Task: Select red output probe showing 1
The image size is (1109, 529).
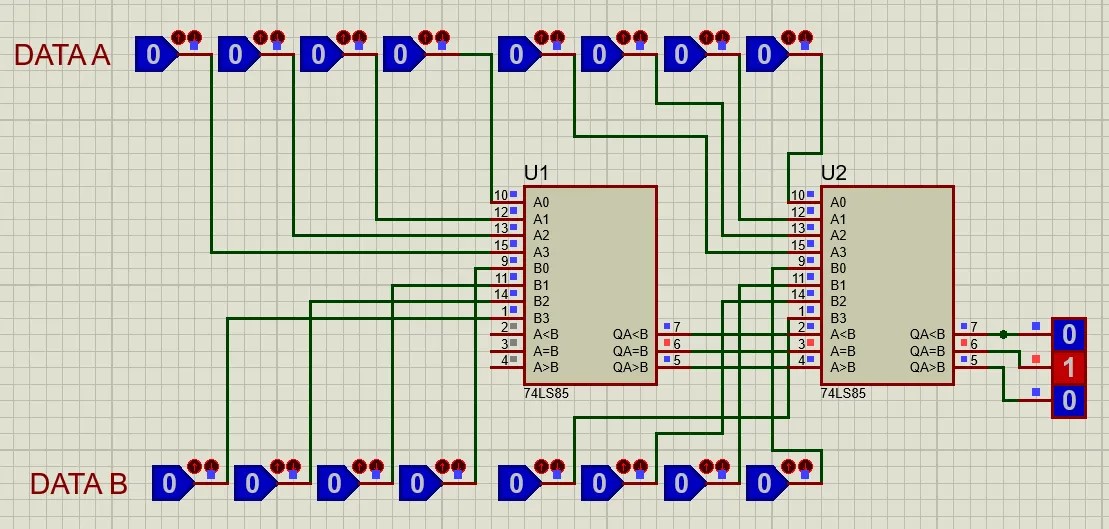Action: pos(1069,368)
